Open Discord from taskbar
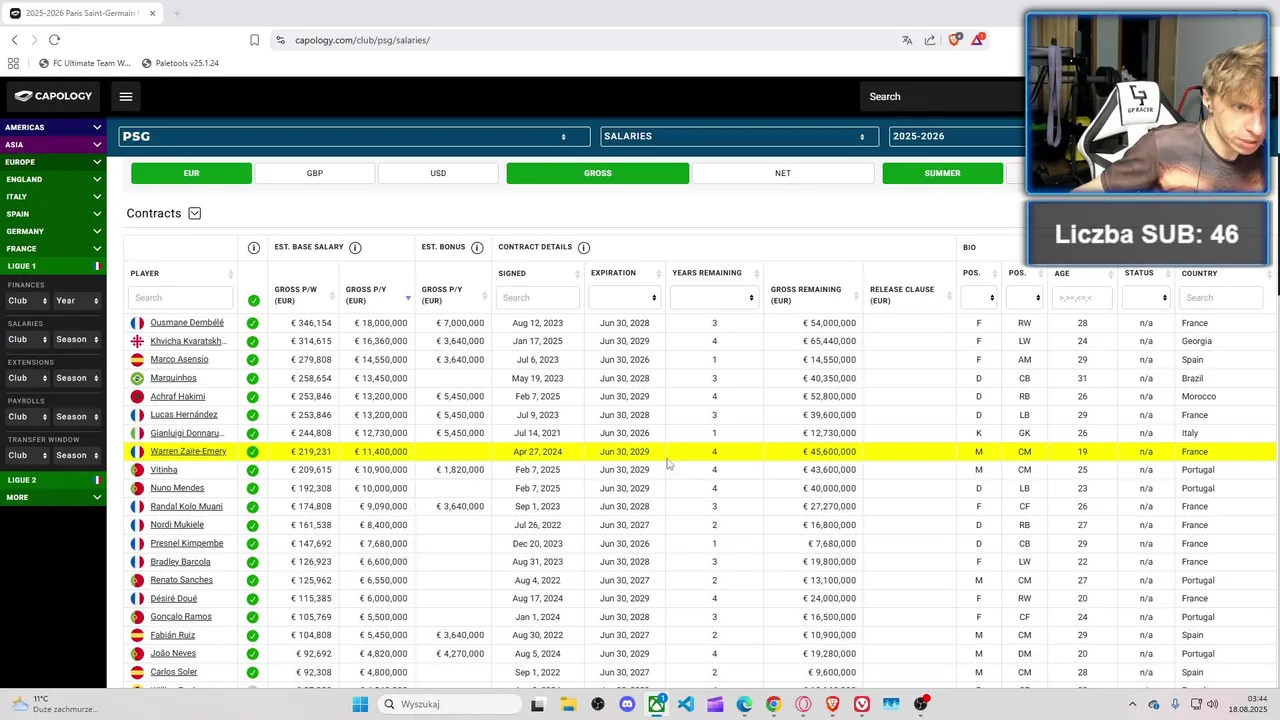 627,704
